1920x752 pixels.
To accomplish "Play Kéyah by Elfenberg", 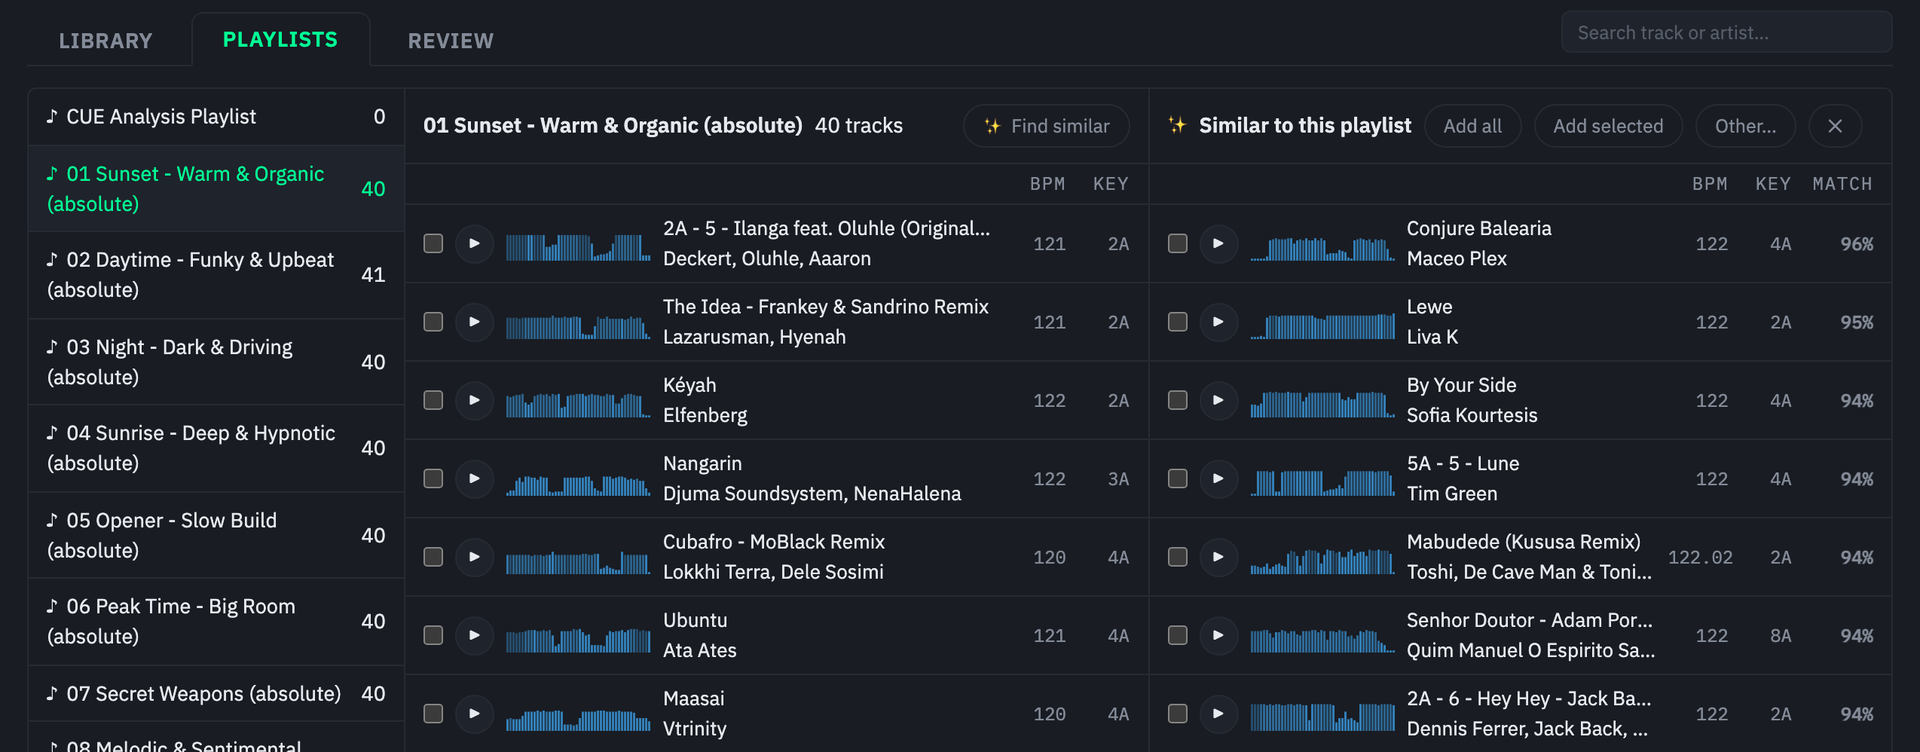I will [x=475, y=400].
